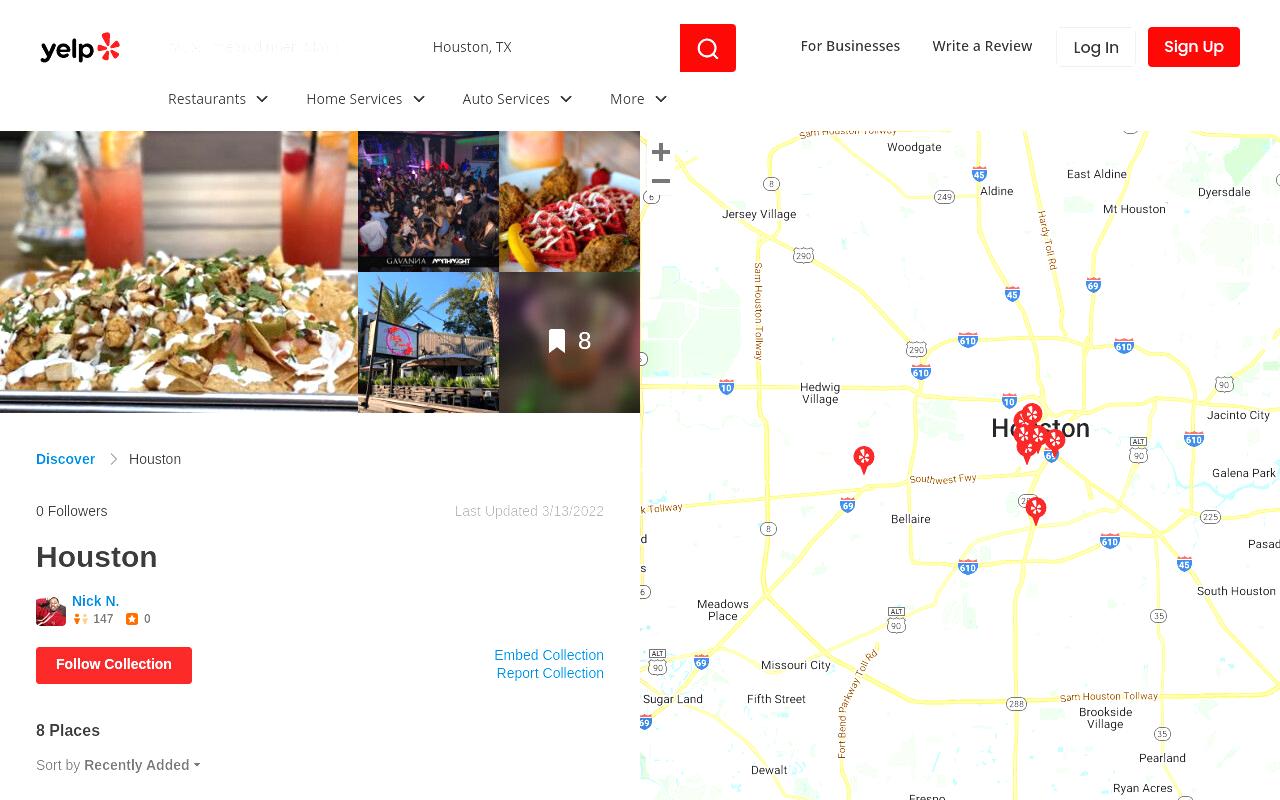The height and width of the screenshot is (800, 1280).
Task: Zoom out the map with minus icon
Action: (x=661, y=181)
